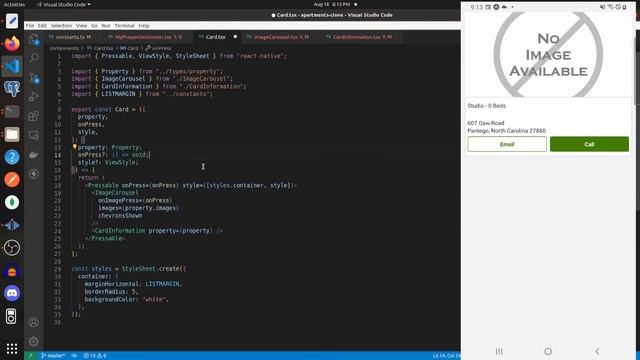Show applications grid in the dock
Image resolution: width=640 pixels, height=360 pixels.
(x=12, y=348)
